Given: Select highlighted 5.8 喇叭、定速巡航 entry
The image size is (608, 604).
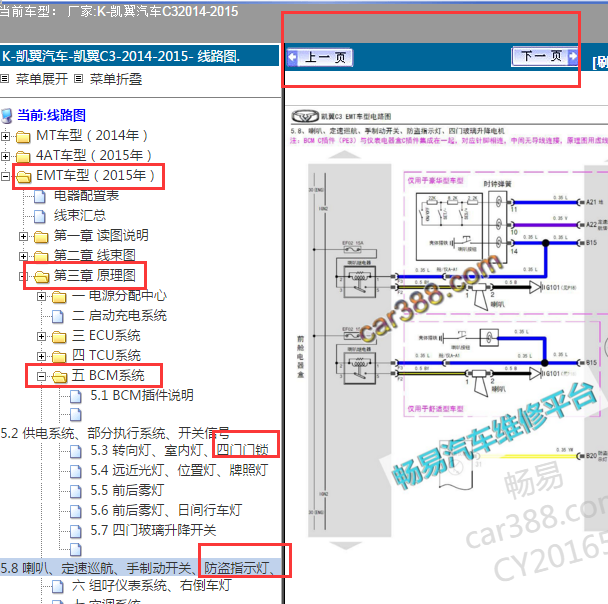Looking at the screenshot, I should pos(141,568).
